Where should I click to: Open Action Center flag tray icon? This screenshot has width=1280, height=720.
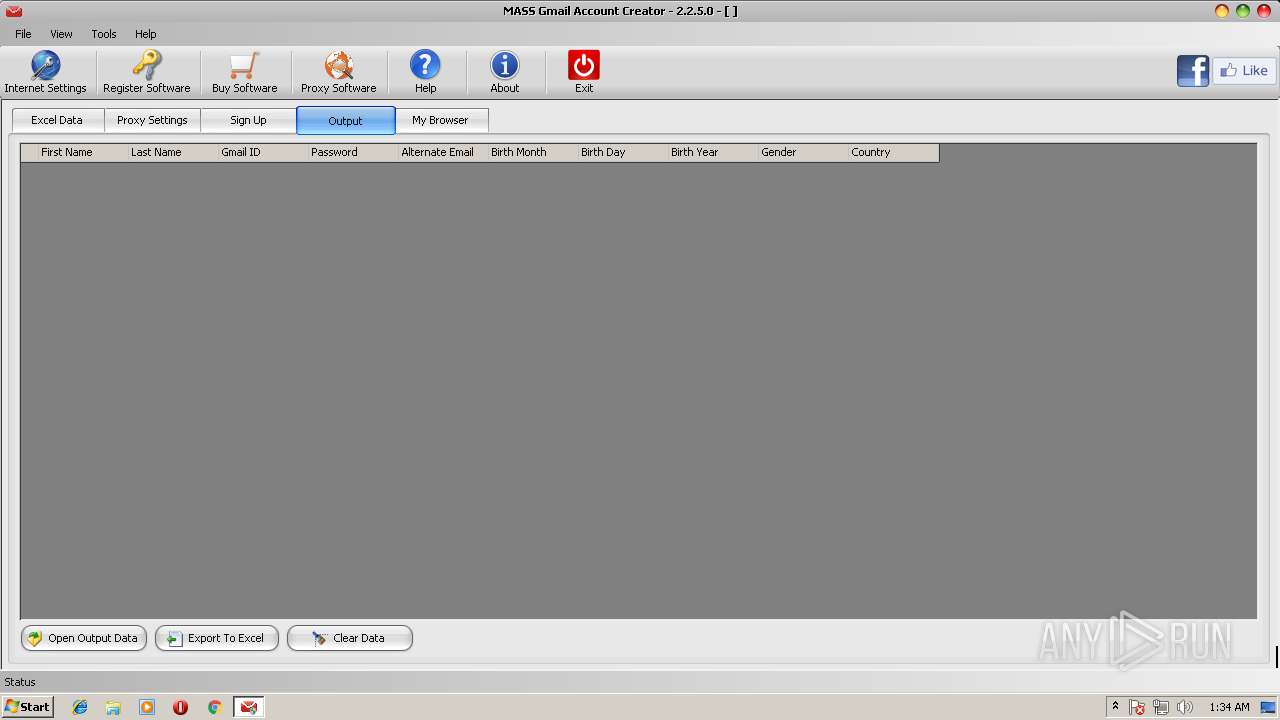click(x=1138, y=707)
